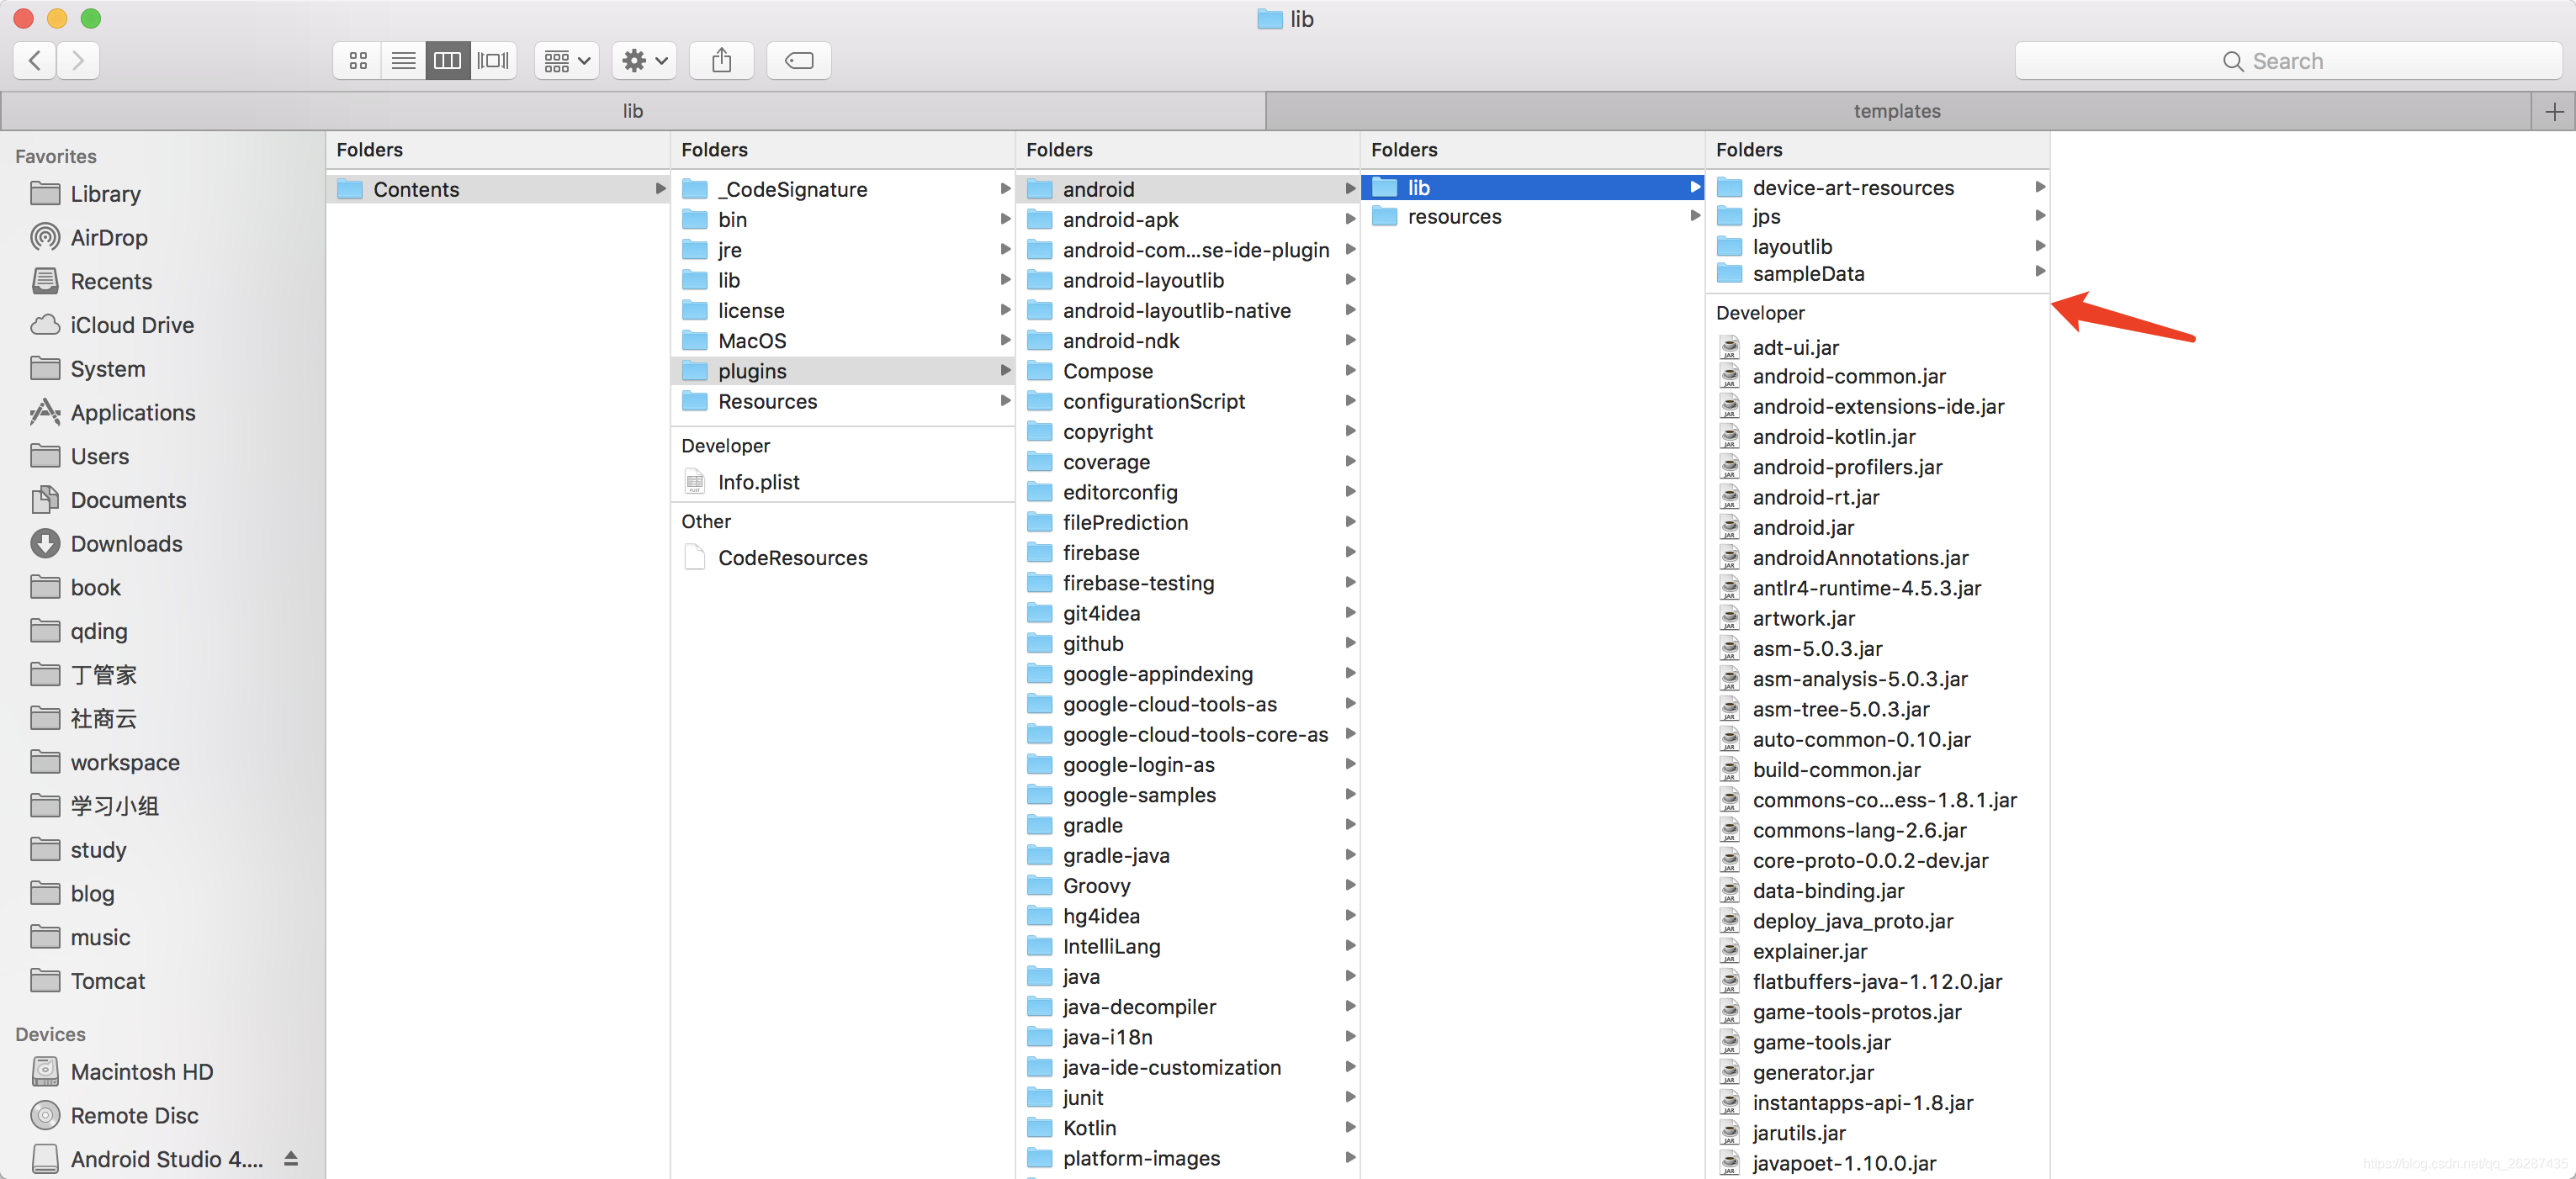
Task: Switch to column view
Action: click(x=448, y=61)
